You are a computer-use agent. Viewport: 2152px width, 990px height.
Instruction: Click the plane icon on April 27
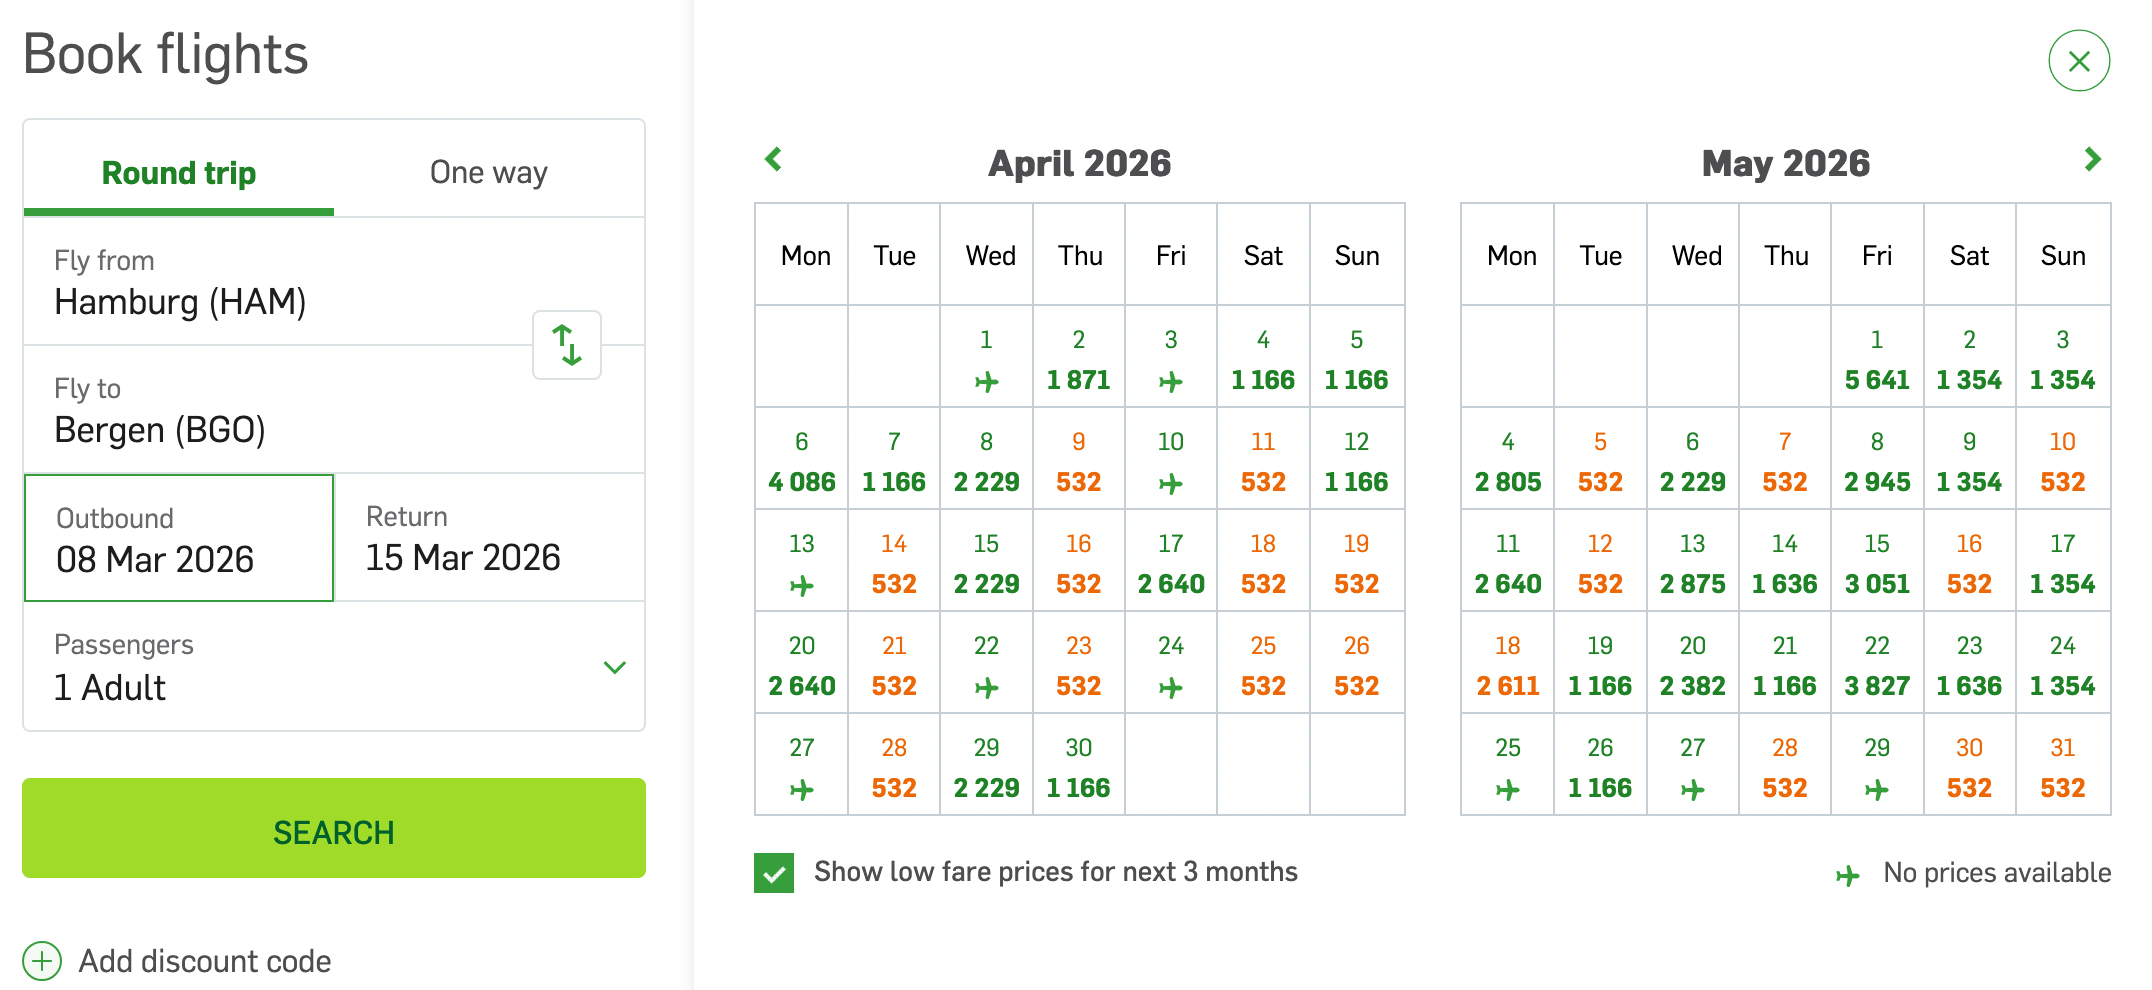(x=801, y=789)
